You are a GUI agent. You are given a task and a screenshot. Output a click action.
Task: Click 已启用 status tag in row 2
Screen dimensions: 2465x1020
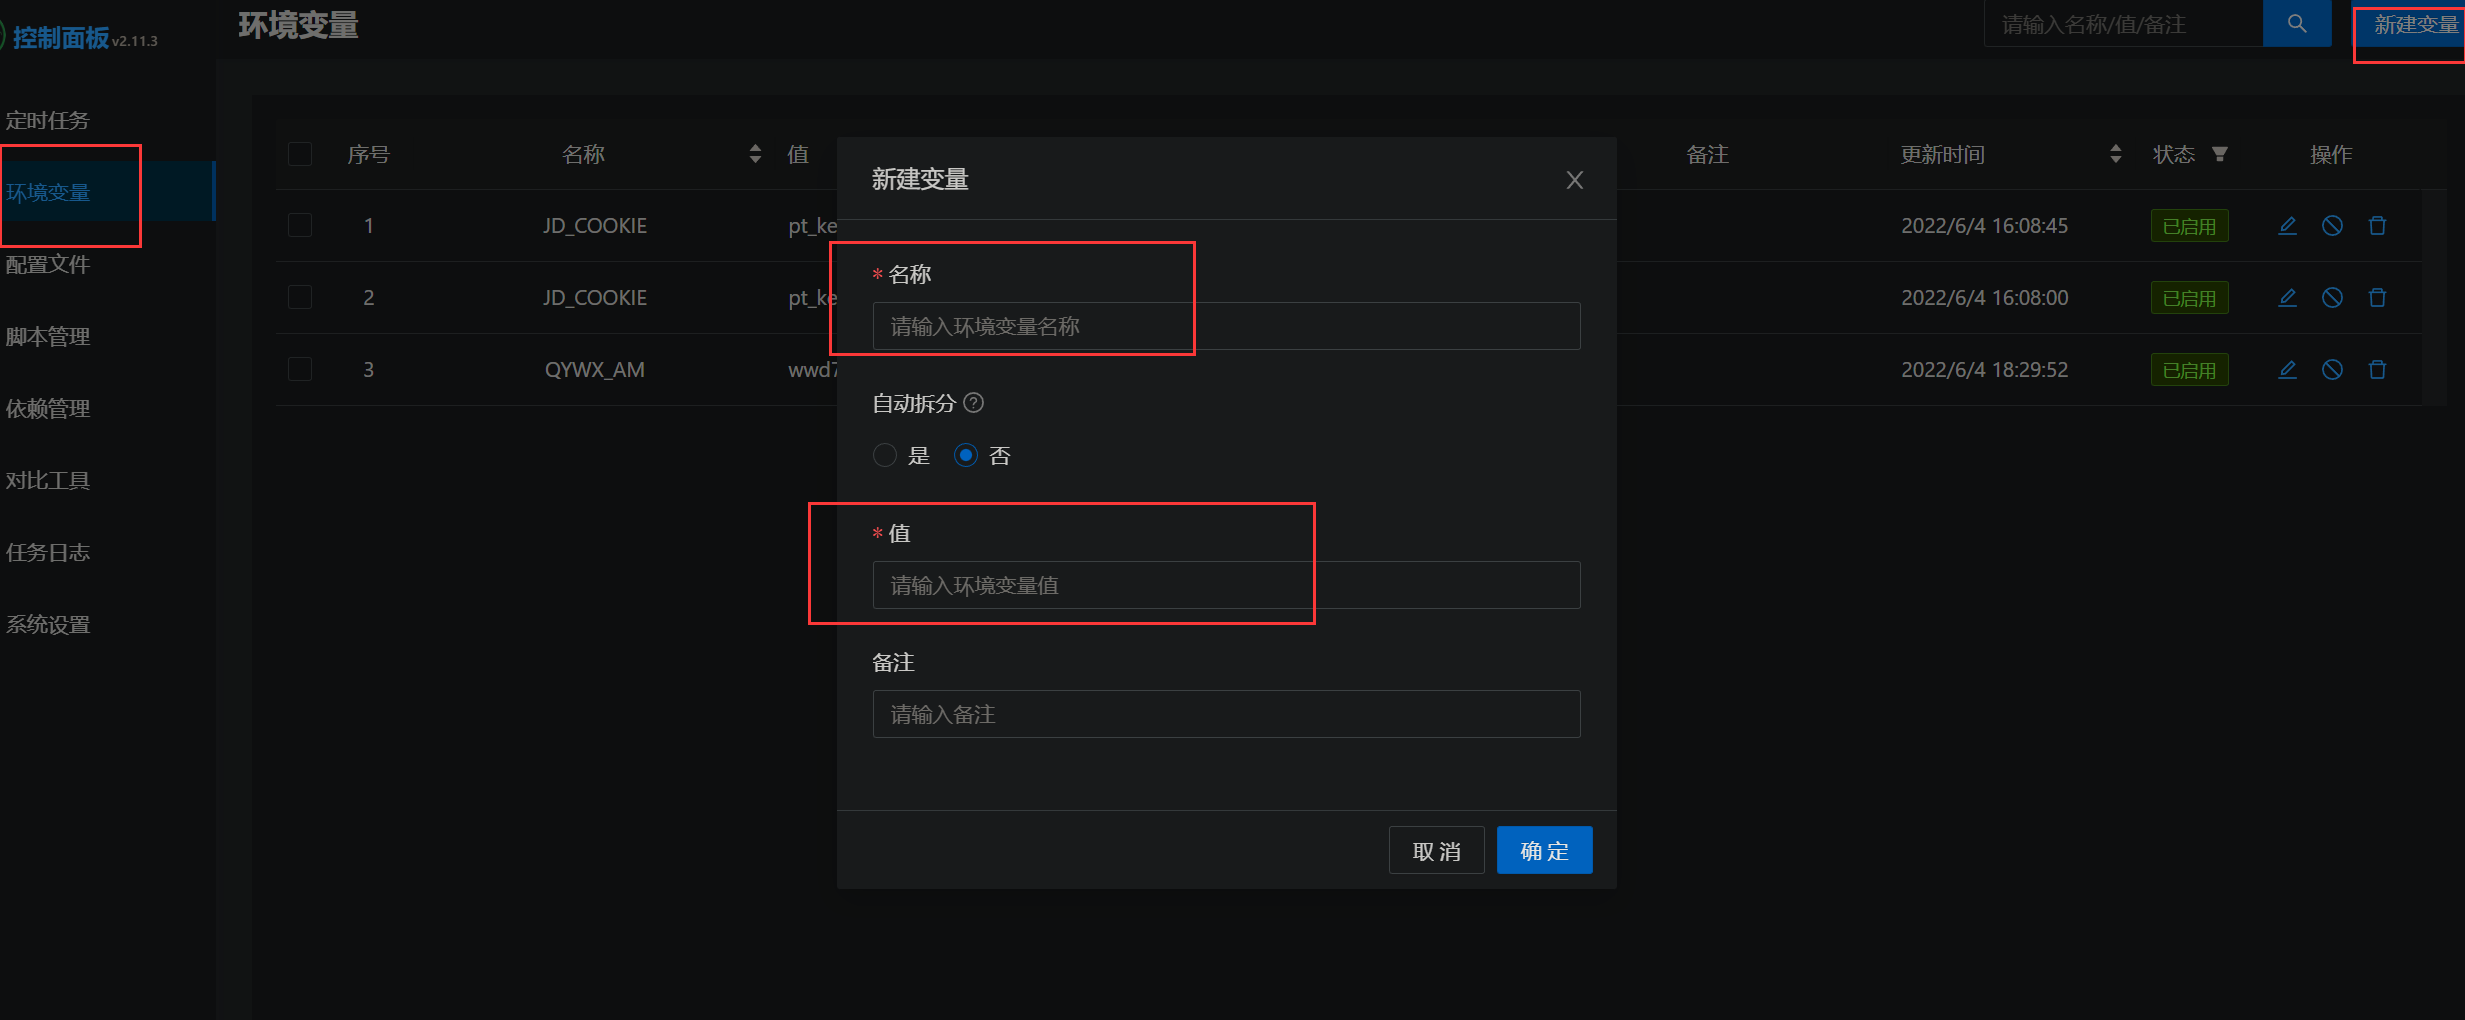(2190, 298)
